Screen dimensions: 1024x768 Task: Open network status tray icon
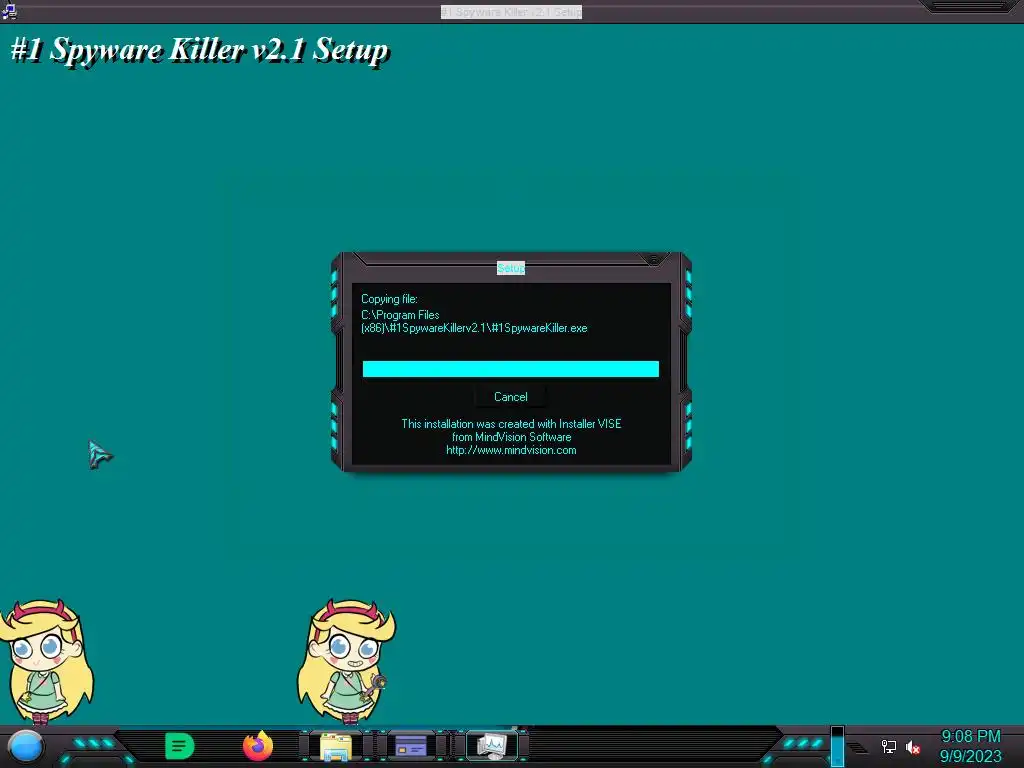click(x=888, y=746)
